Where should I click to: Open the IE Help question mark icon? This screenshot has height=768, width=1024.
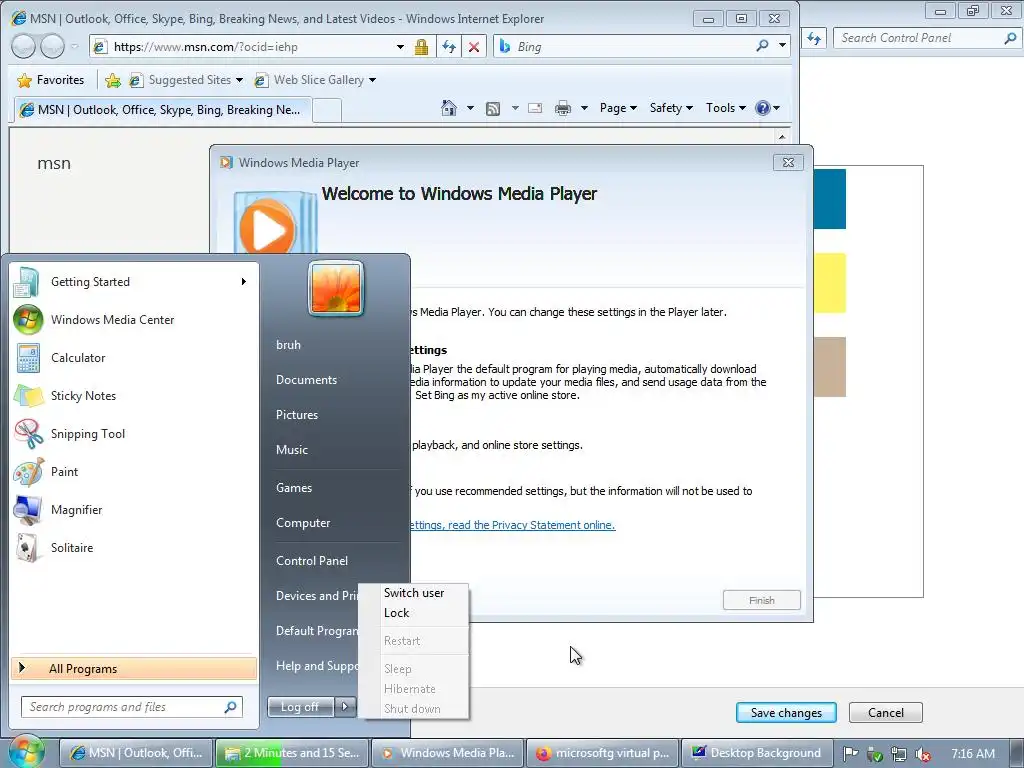[762, 108]
